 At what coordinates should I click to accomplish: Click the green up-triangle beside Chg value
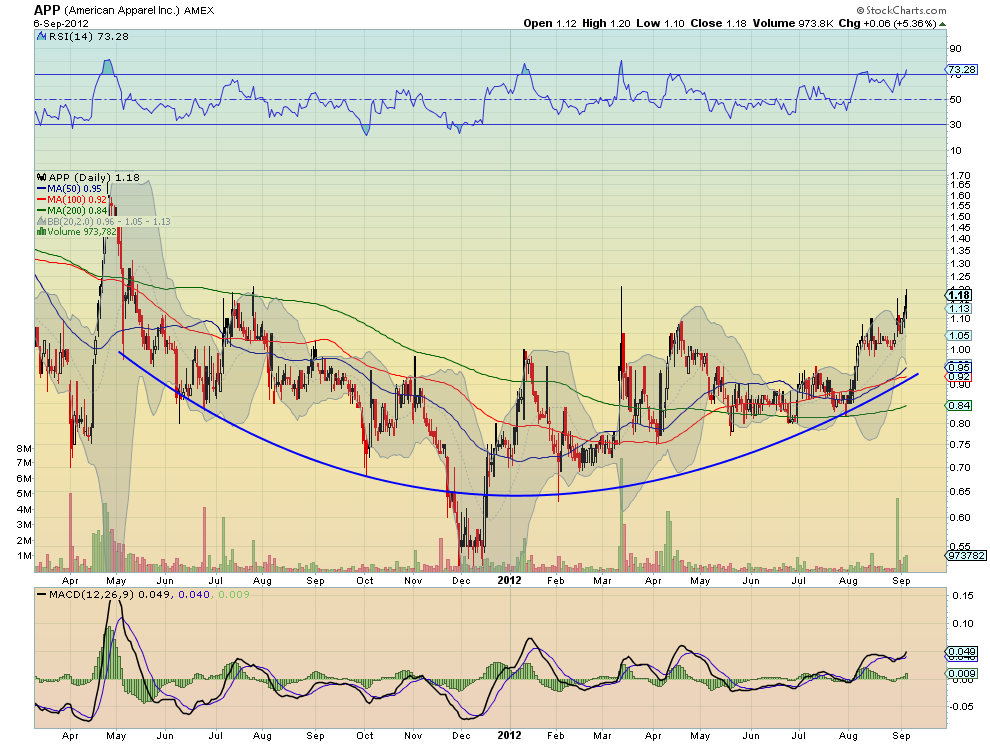(943, 24)
